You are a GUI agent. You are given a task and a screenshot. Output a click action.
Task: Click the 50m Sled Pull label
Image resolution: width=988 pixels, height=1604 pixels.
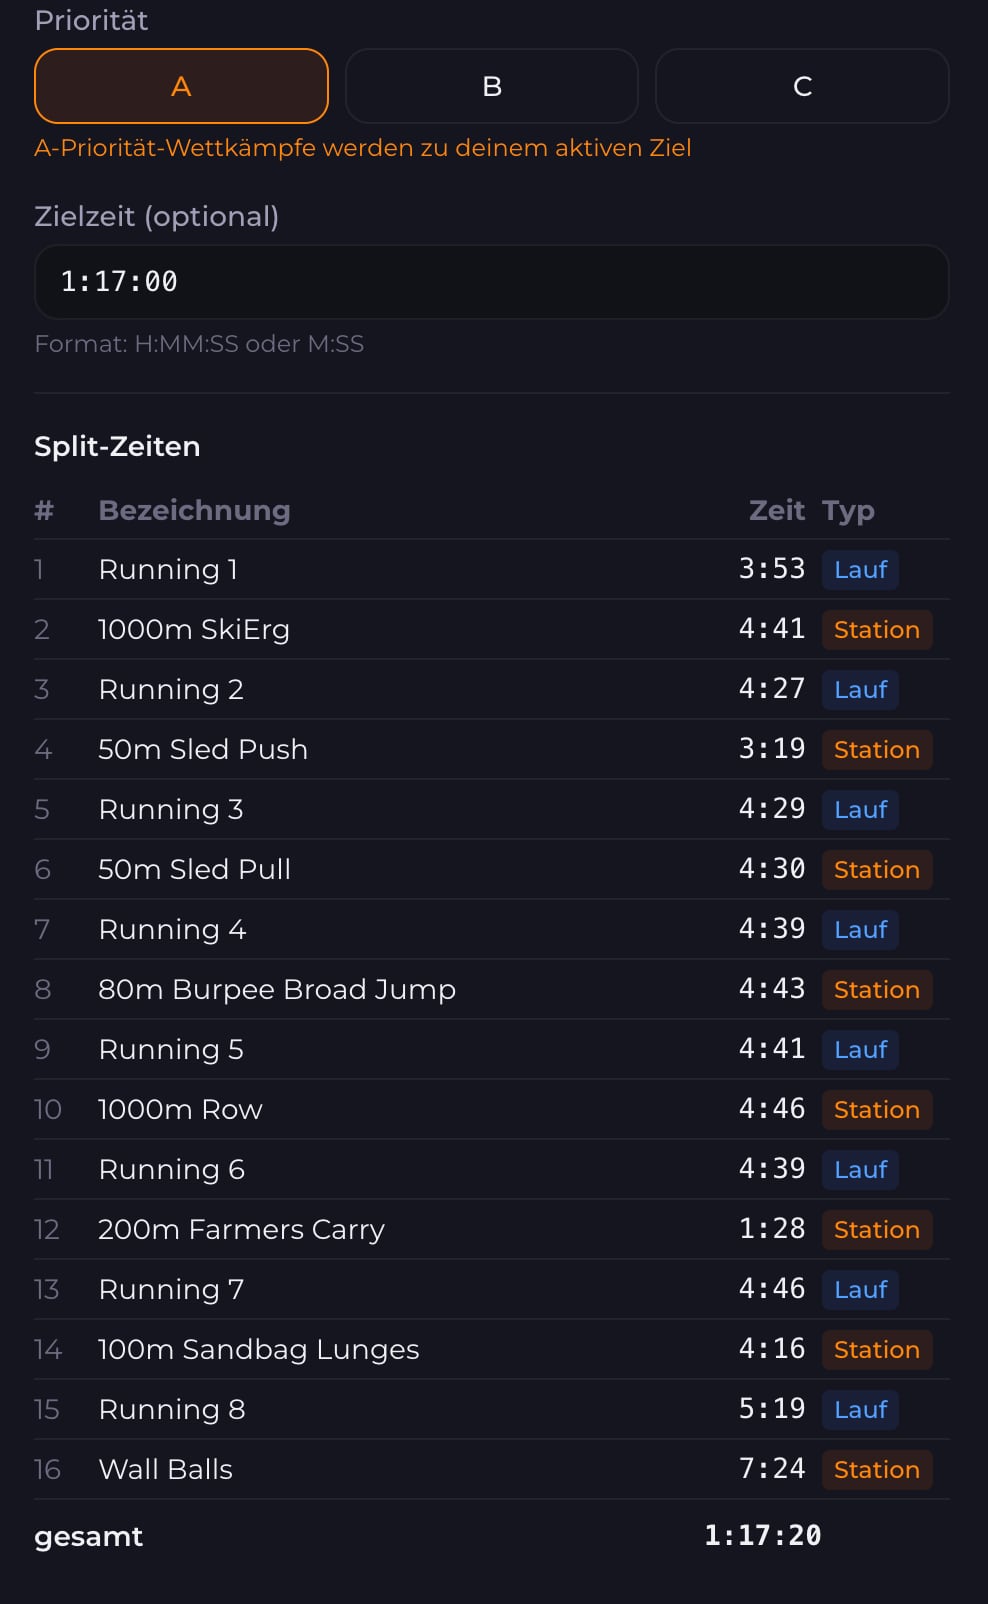point(194,869)
